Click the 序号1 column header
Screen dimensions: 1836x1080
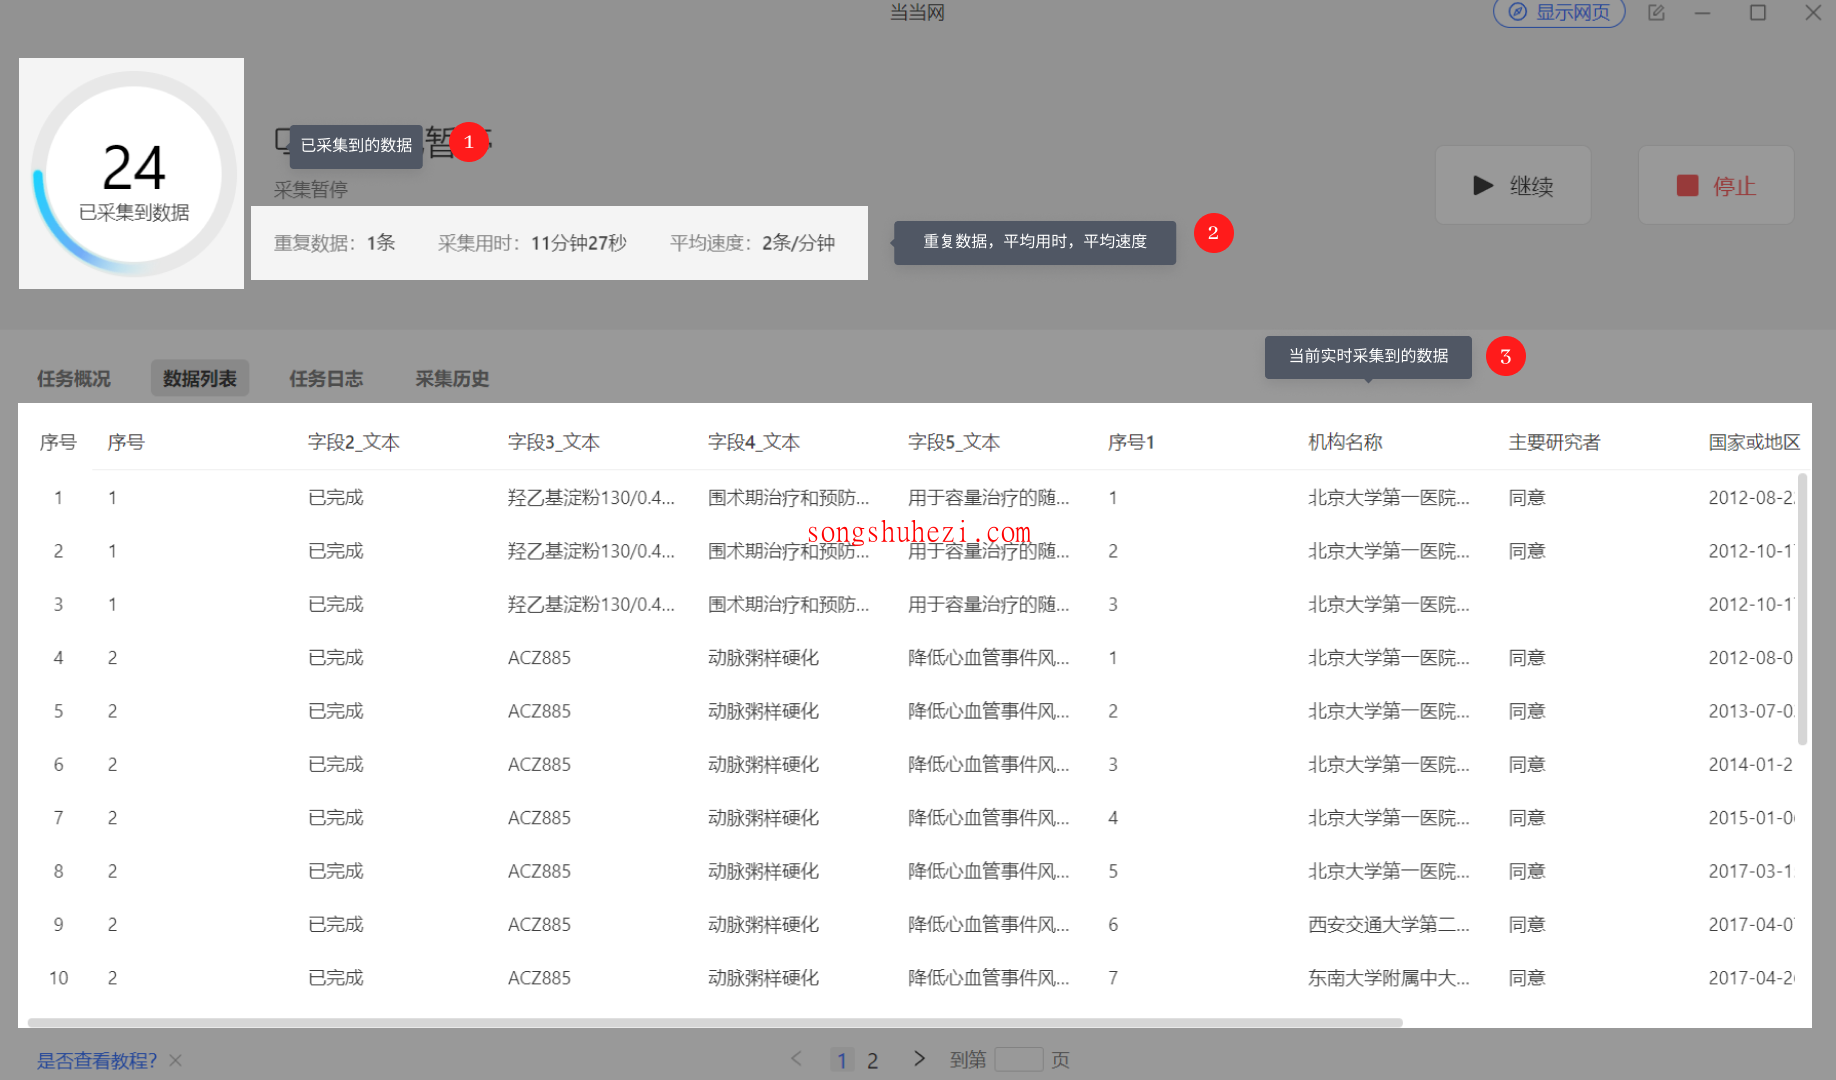click(x=1131, y=442)
